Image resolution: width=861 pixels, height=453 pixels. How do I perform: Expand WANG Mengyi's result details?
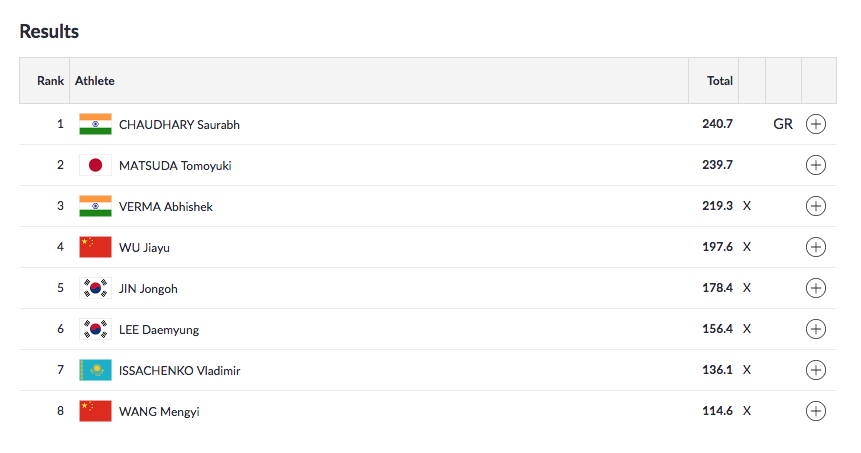click(816, 411)
